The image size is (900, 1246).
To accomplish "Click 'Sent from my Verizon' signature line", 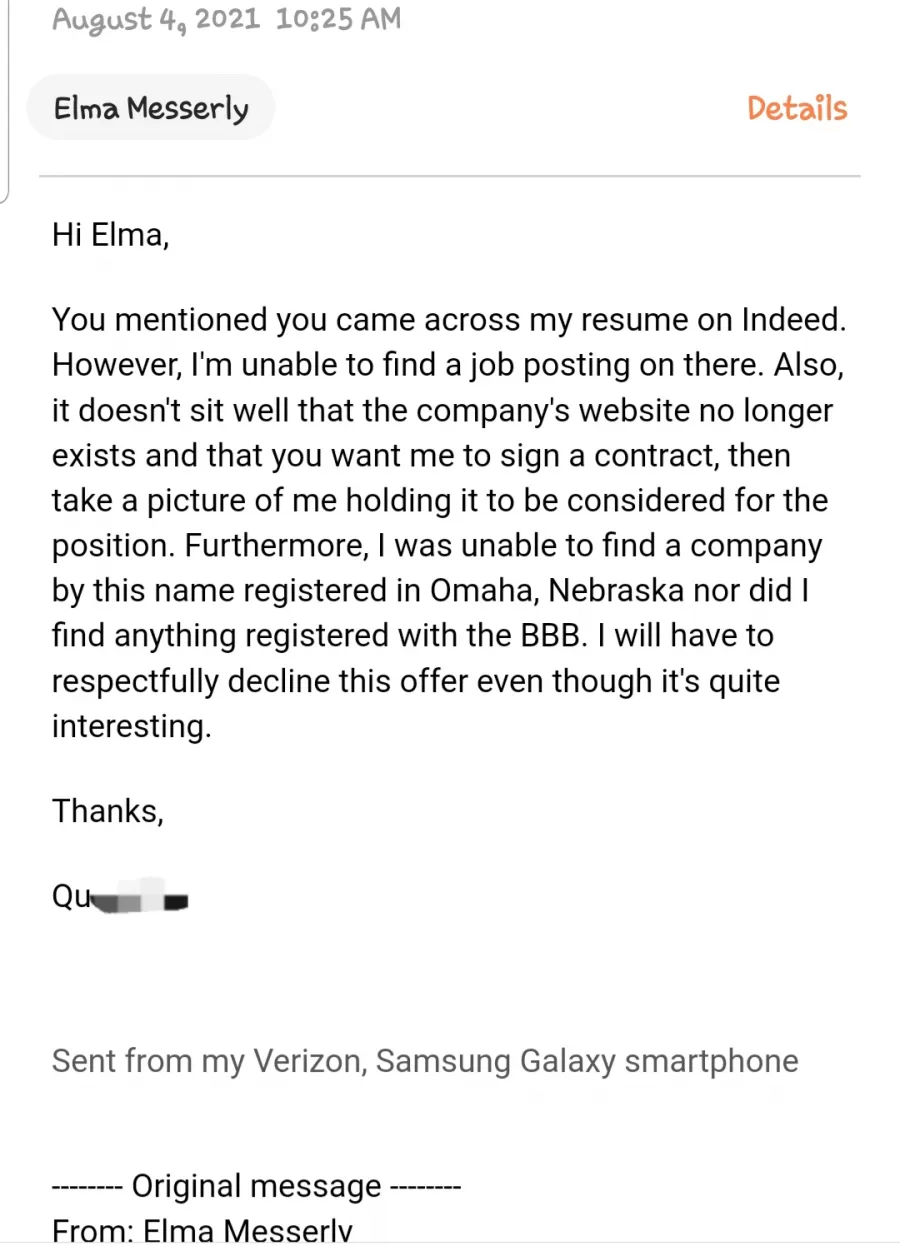I will pyautogui.click(x=210, y=1060).
